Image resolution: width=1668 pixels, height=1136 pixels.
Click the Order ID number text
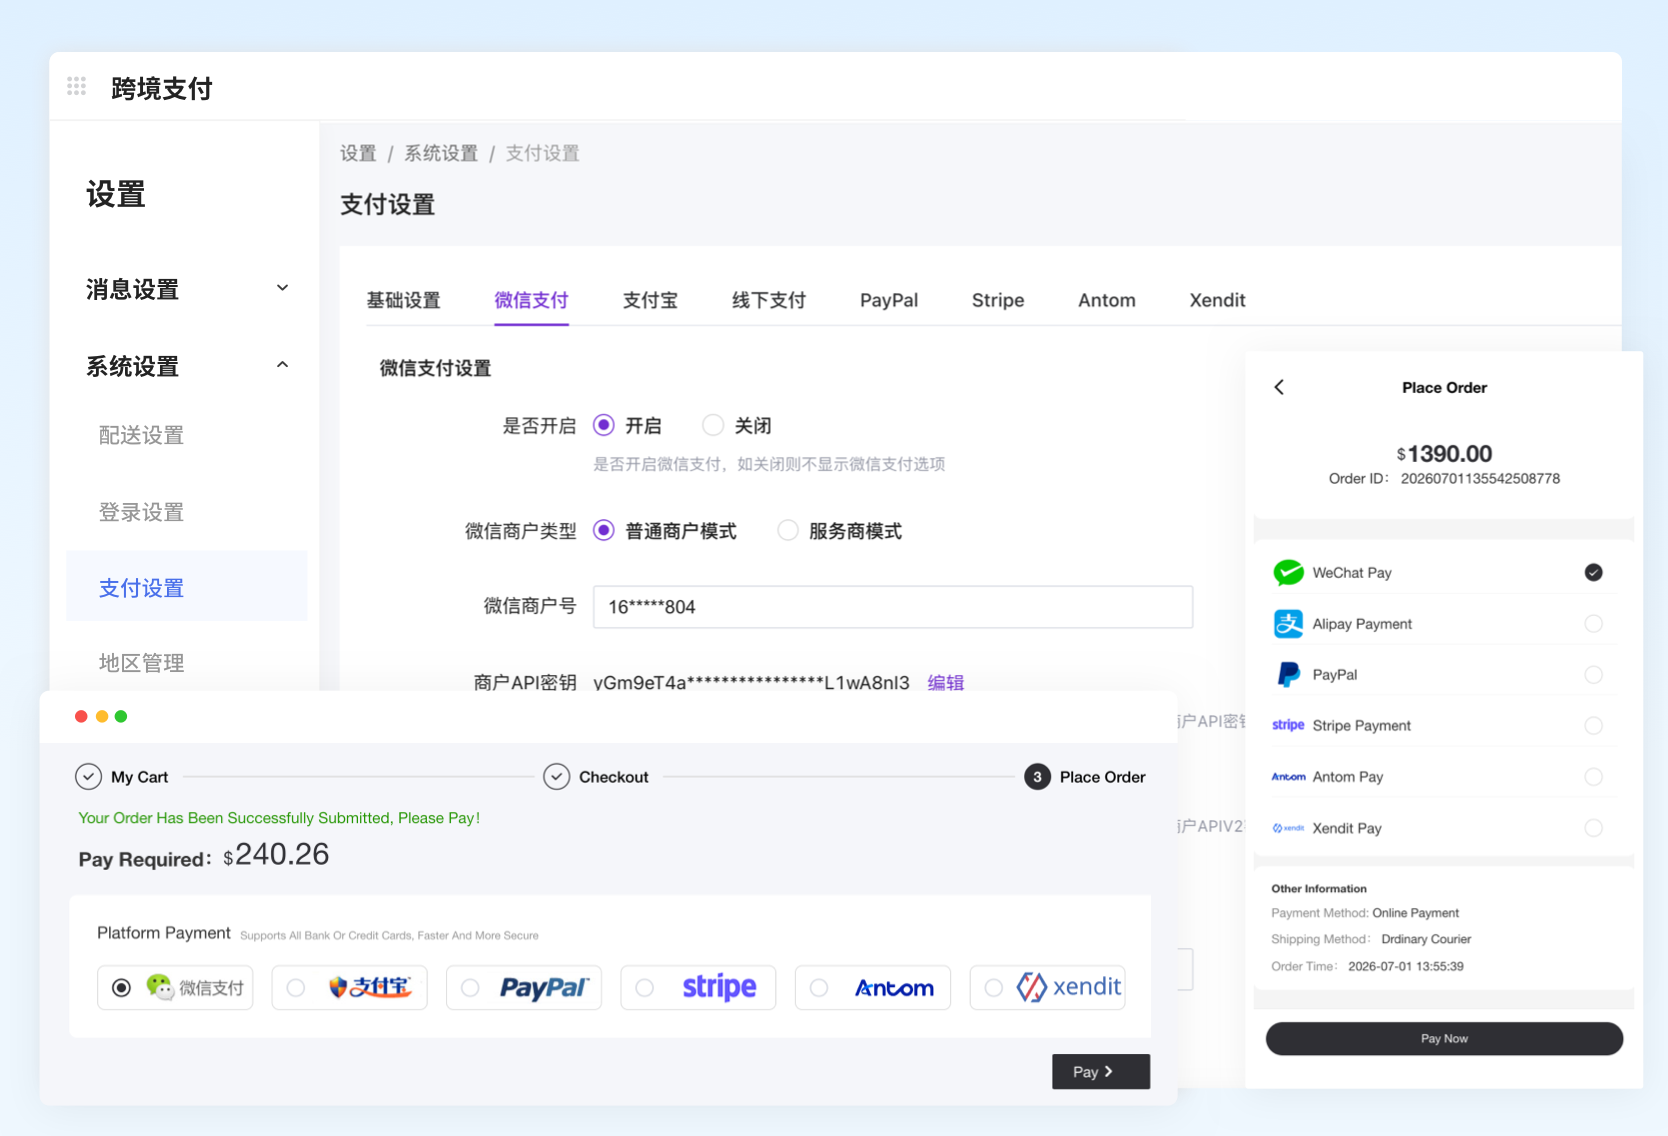(1480, 478)
